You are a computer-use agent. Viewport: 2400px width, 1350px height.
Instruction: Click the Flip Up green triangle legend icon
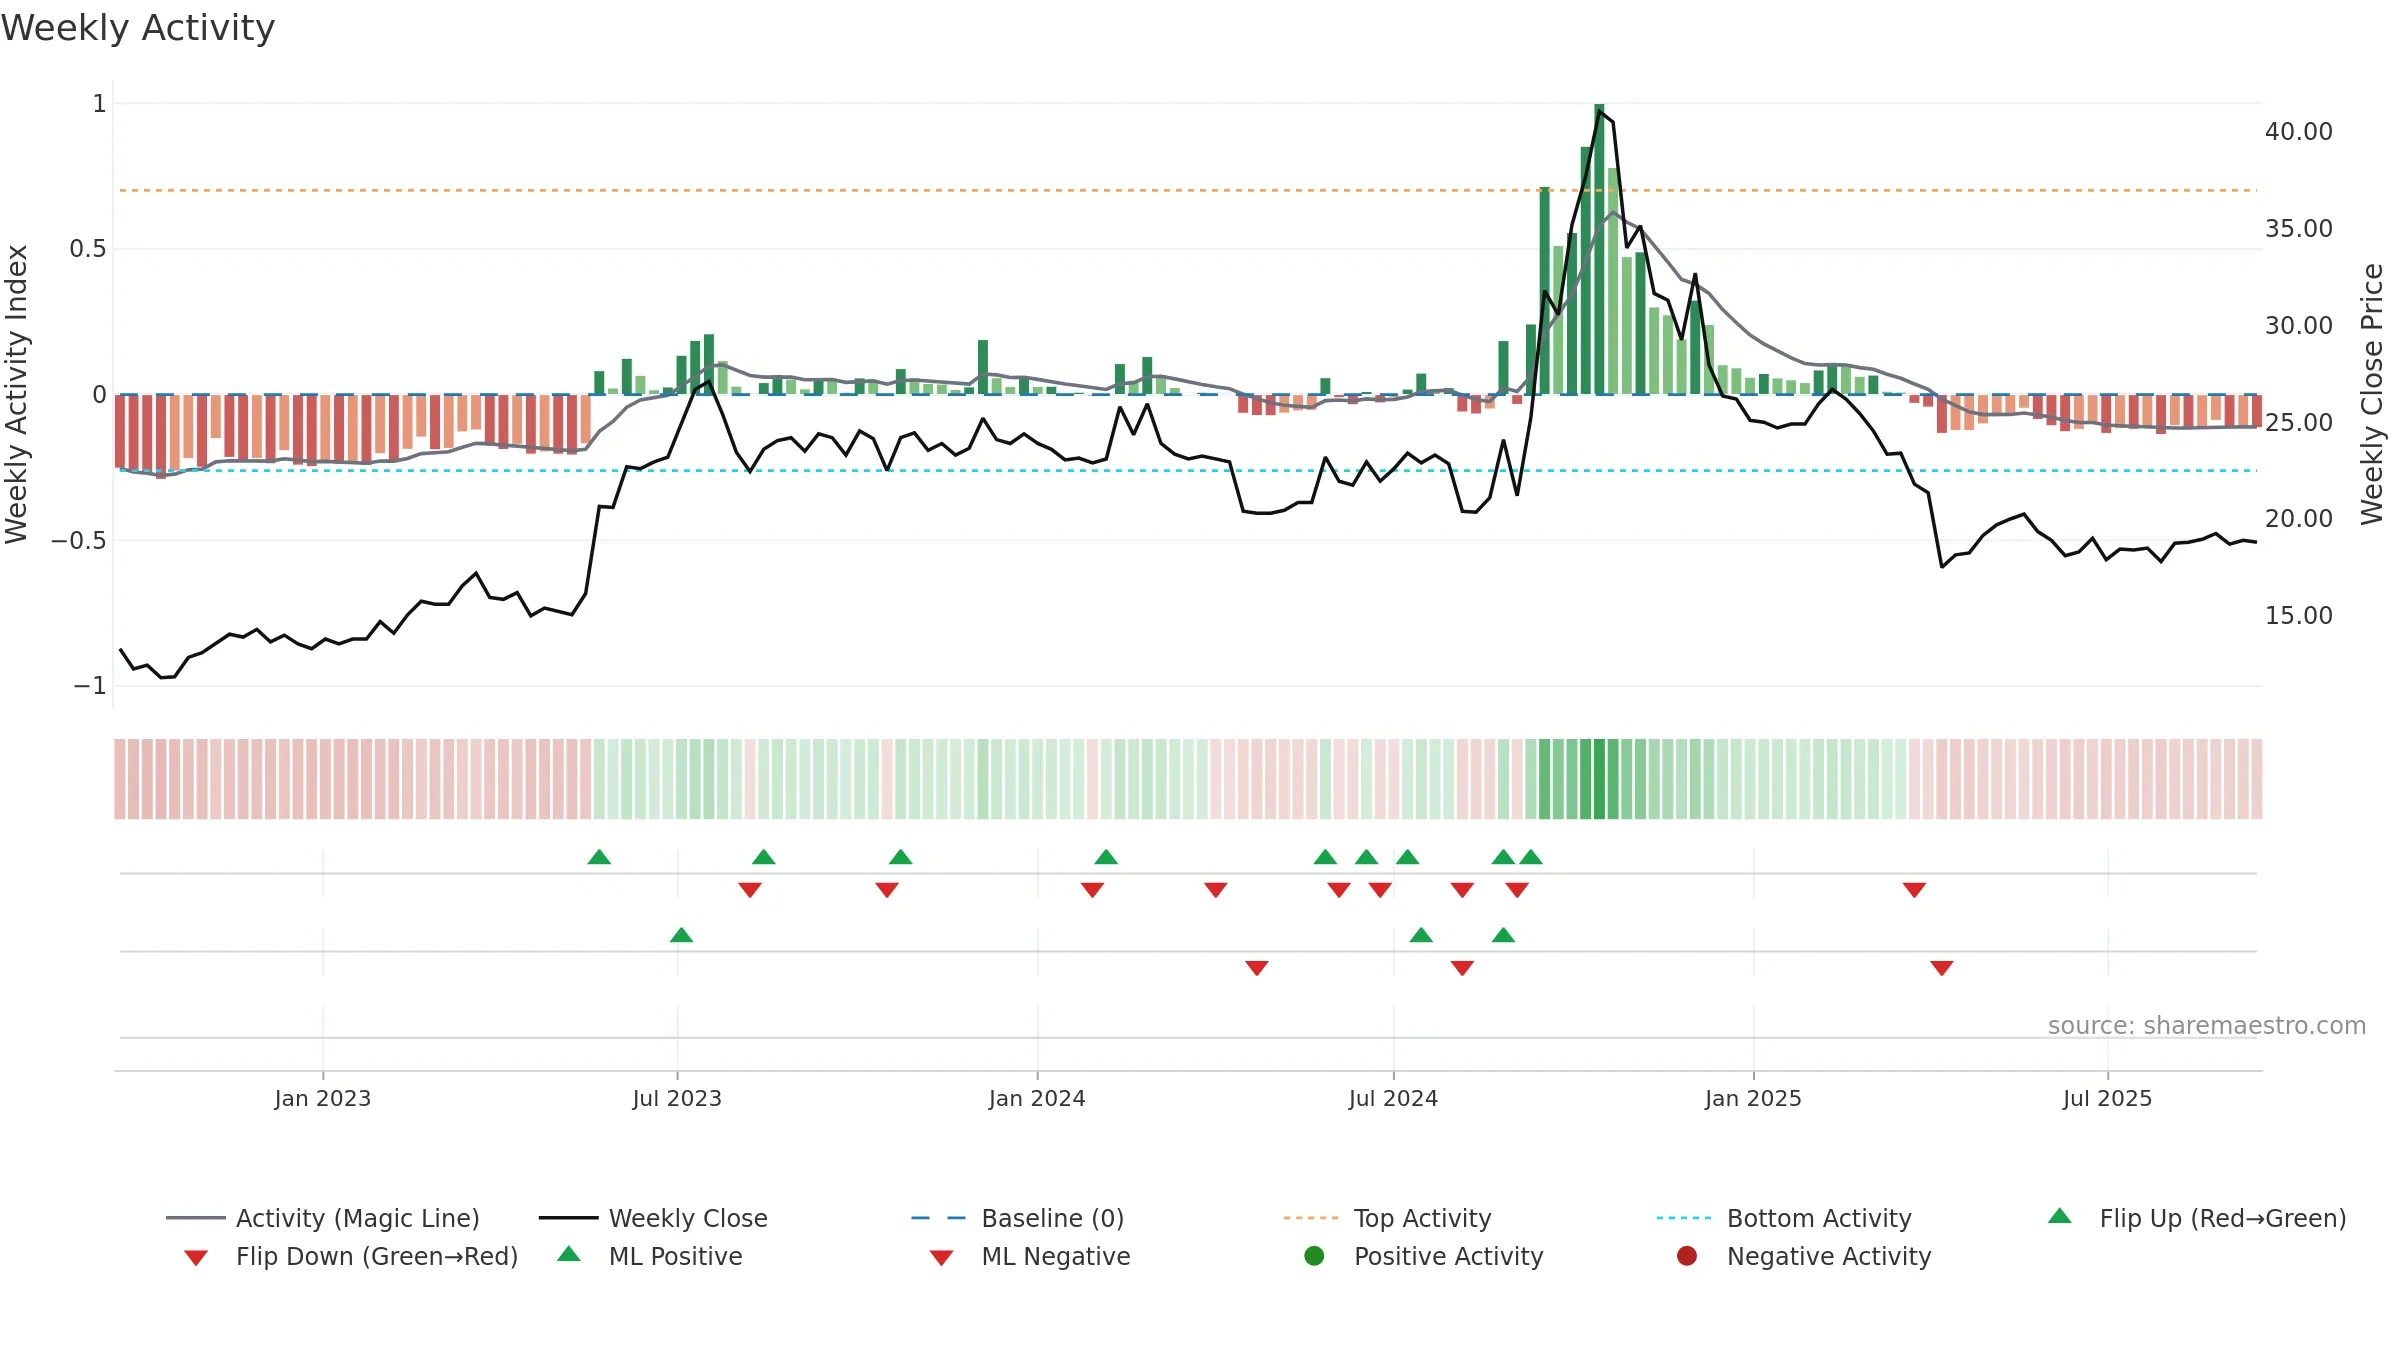coord(2059,1216)
